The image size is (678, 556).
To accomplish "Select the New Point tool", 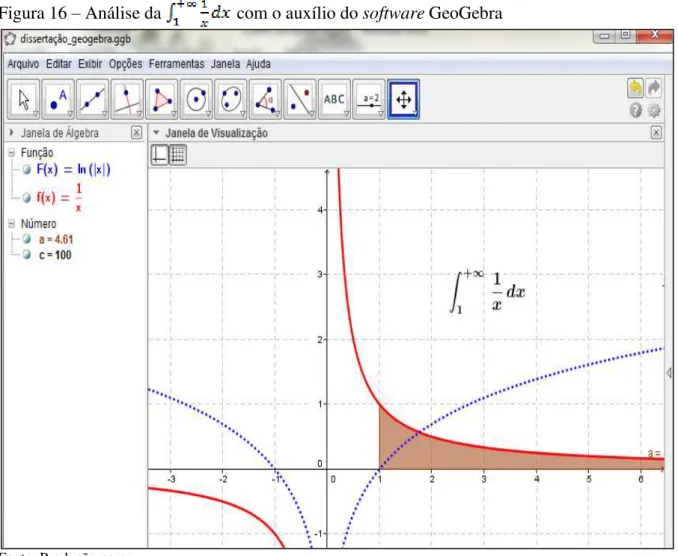I will [x=58, y=99].
